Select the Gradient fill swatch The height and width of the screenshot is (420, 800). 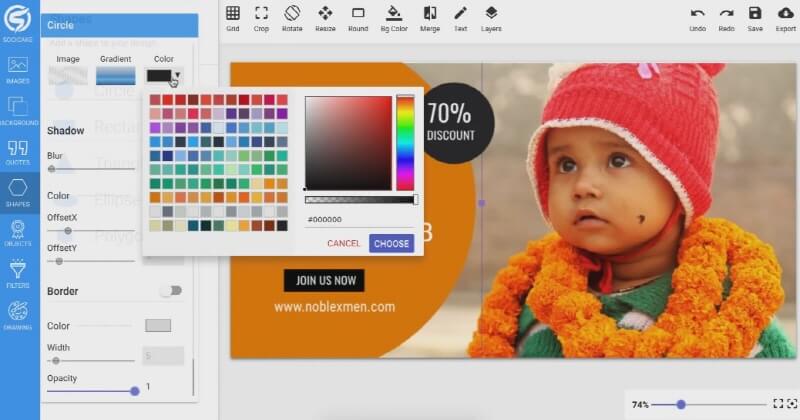(116, 76)
